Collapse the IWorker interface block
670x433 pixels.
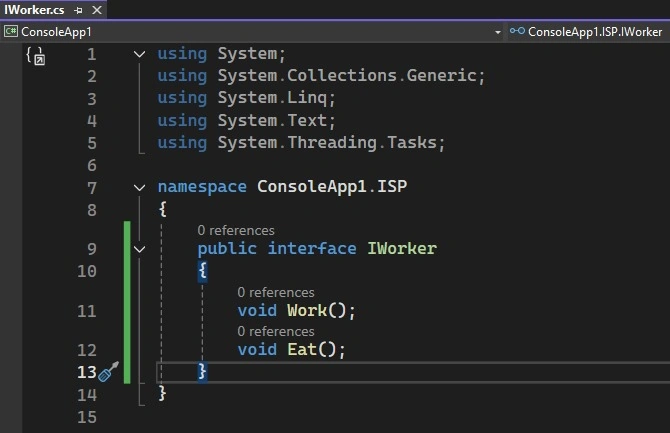139,249
